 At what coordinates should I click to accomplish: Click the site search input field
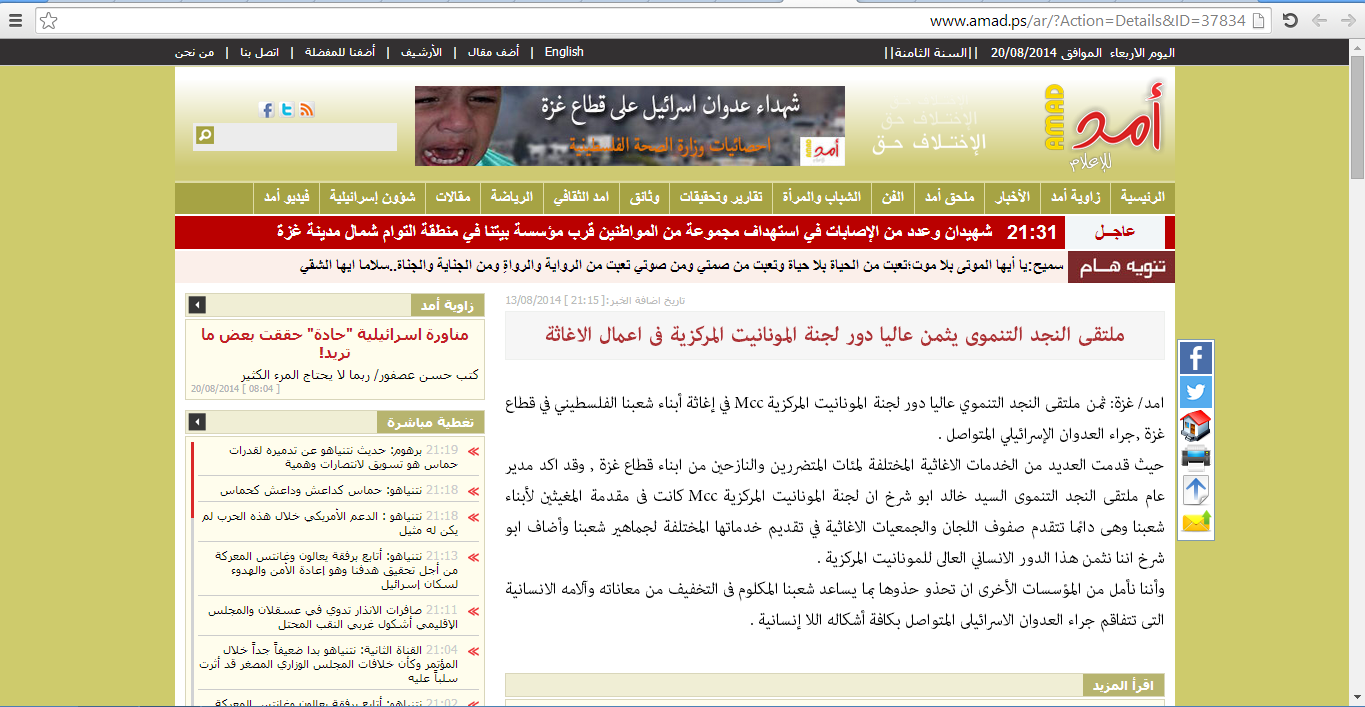click(306, 135)
